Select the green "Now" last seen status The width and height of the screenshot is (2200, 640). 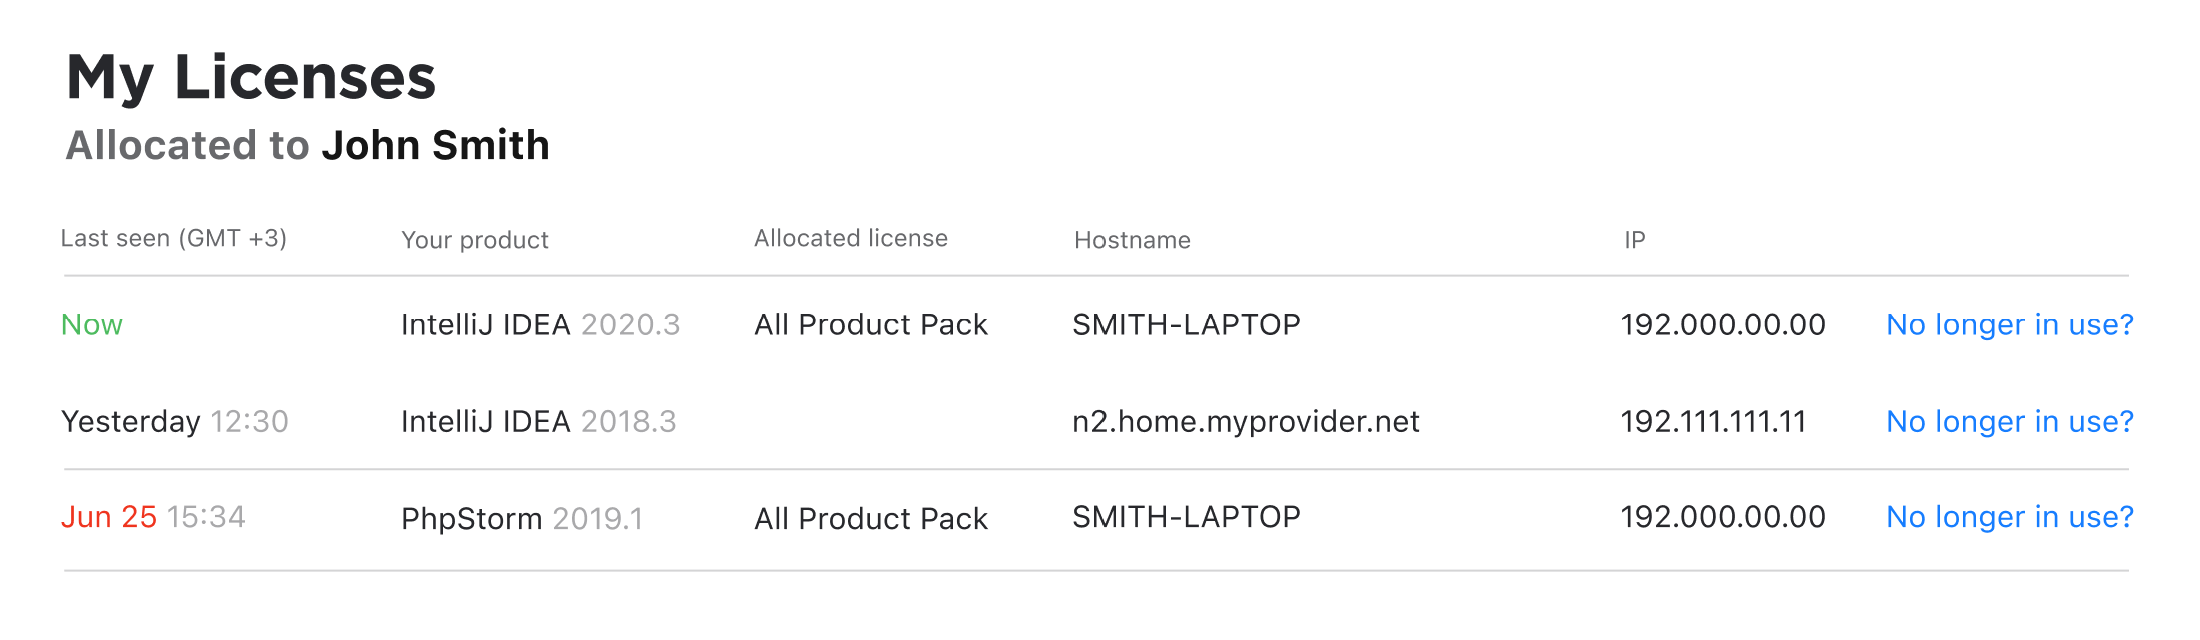tap(92, 325)
